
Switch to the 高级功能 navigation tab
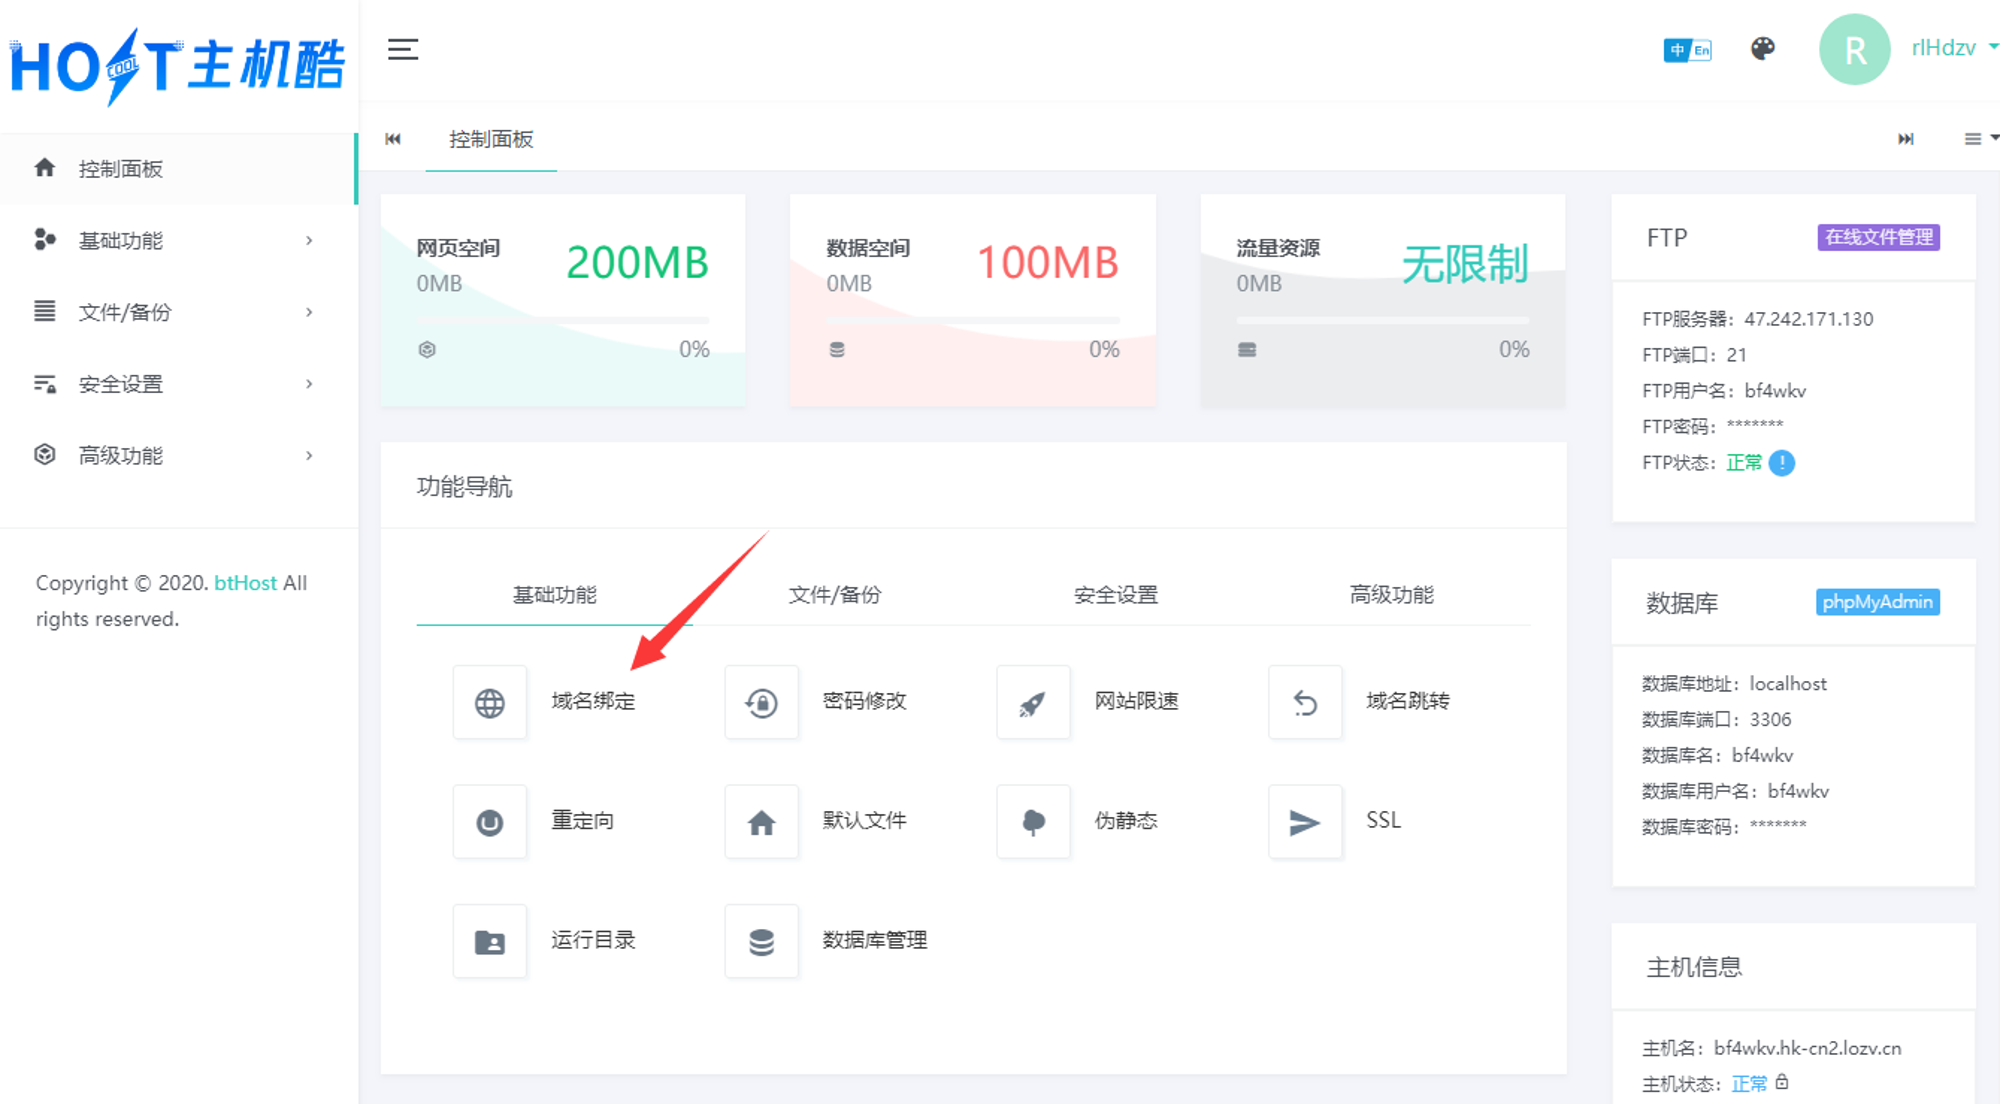[x=1392, y=595]
